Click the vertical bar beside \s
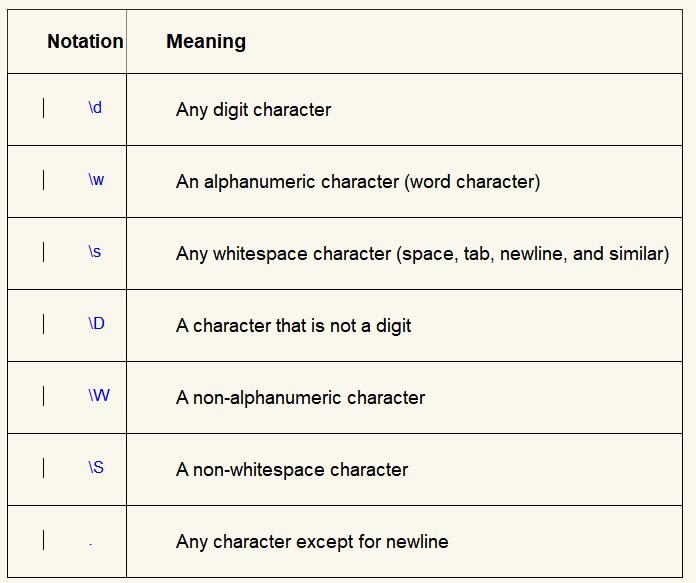696x583 pixels. click(44, 252)
